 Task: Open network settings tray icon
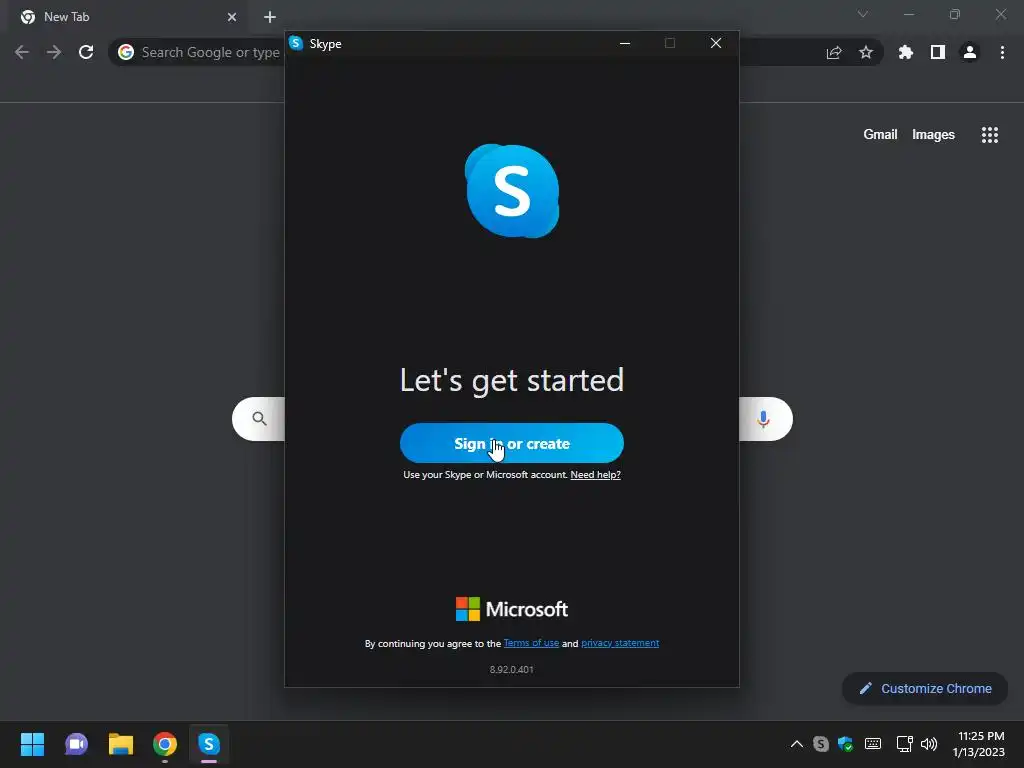[904, 744]
